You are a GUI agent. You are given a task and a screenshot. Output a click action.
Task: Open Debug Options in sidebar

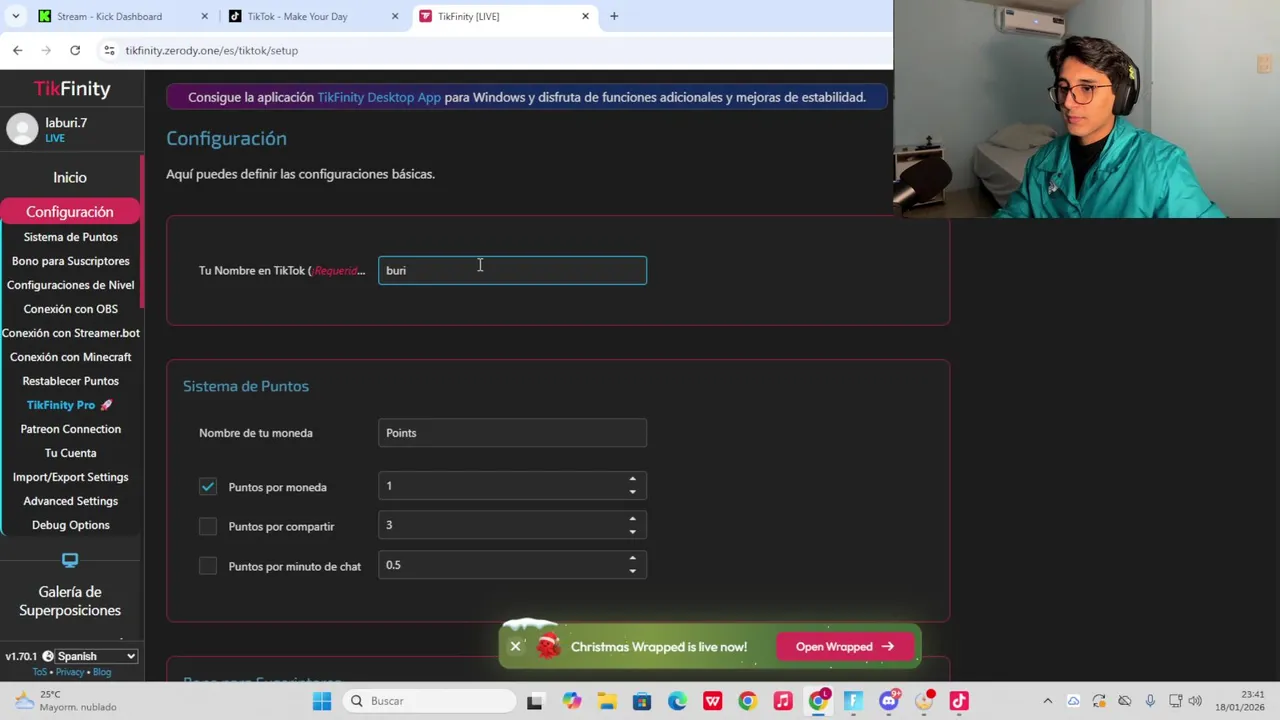coord(70,525)
